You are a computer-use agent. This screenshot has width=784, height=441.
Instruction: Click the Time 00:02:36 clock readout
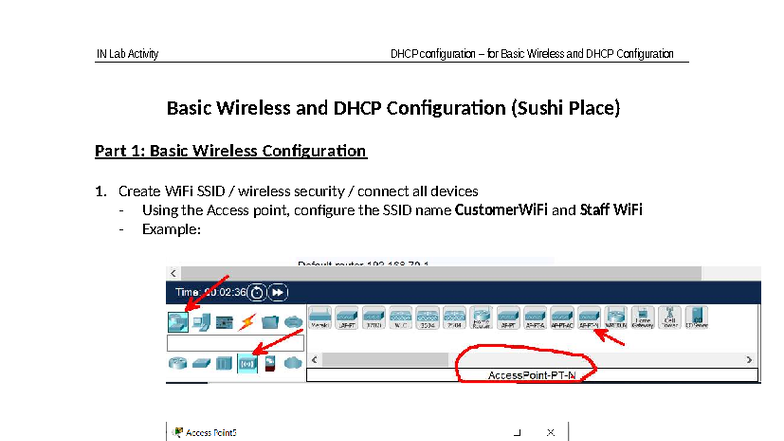(210, 292)
